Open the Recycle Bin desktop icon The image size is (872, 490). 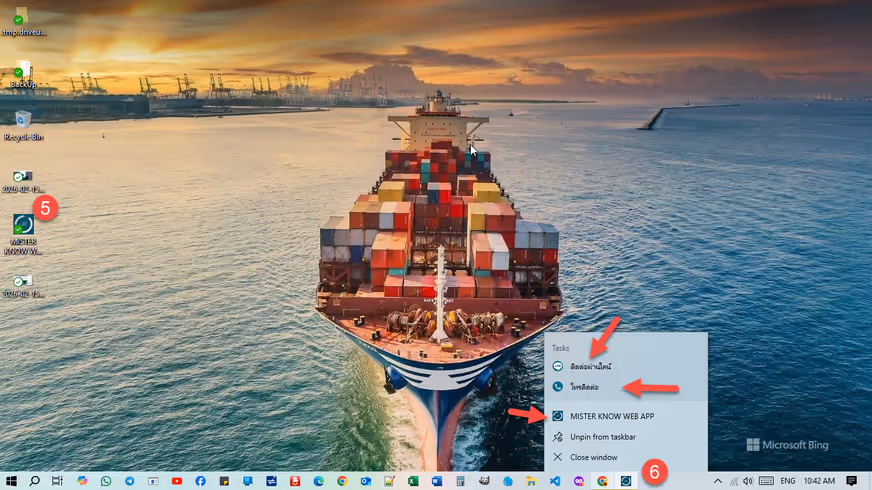click(x=23, y=121)
